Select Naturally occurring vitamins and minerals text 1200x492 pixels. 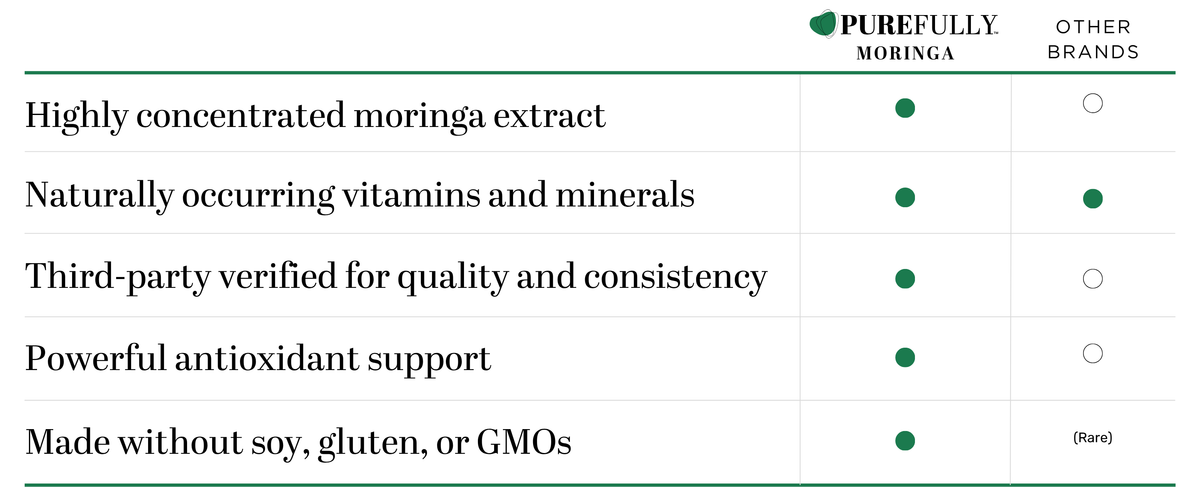pyautogui.click(x=360, y=194)
